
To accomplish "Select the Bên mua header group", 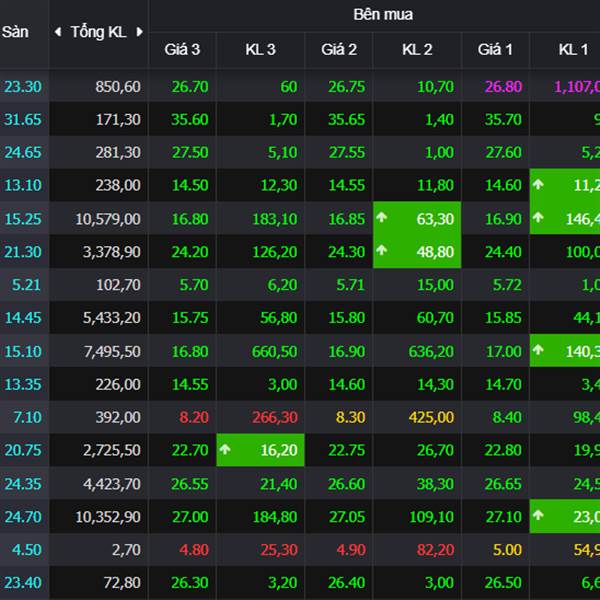I will click(382, 14).
